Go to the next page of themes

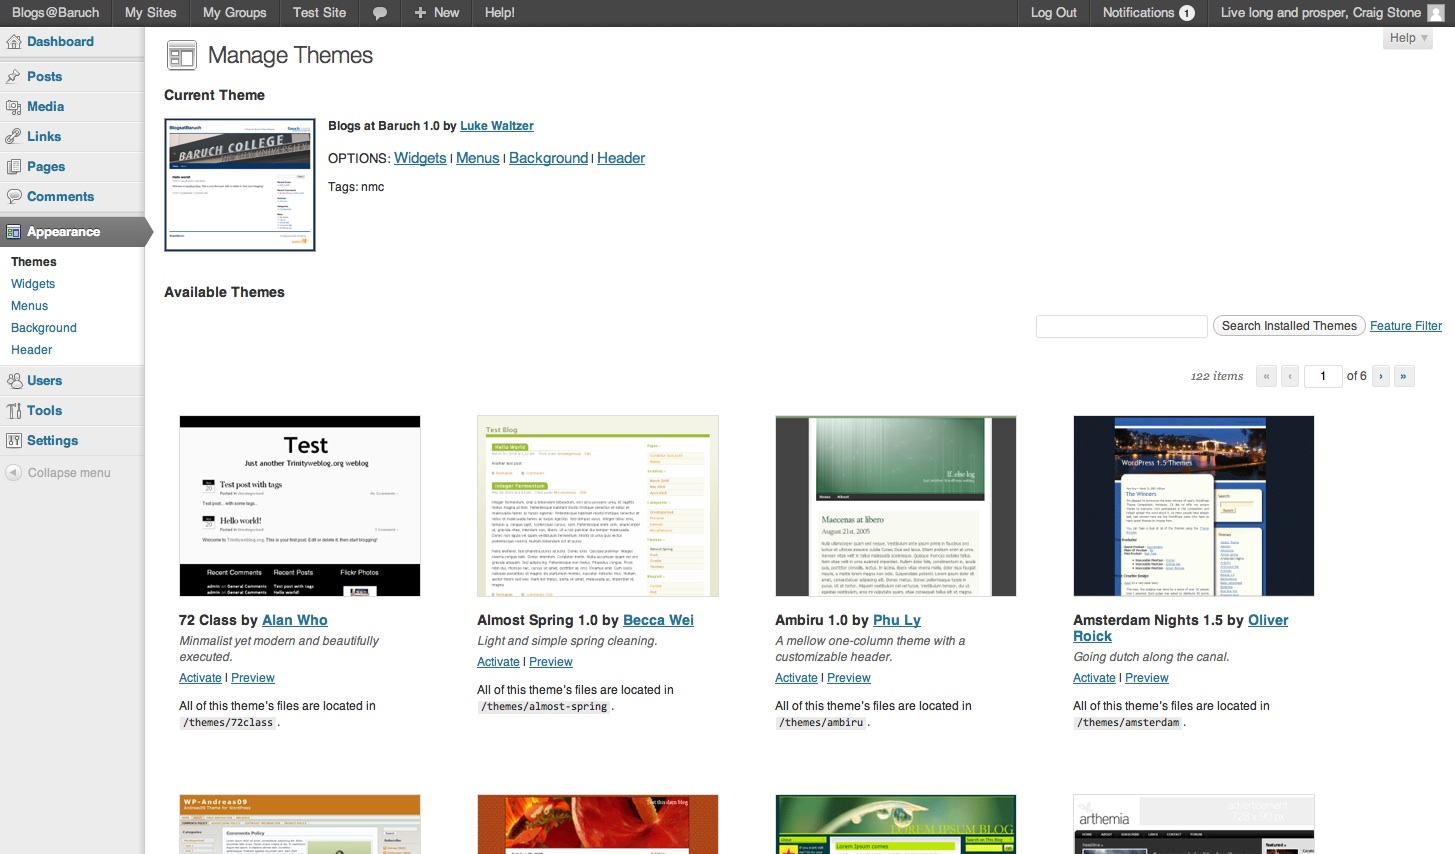click(1381, 376)
